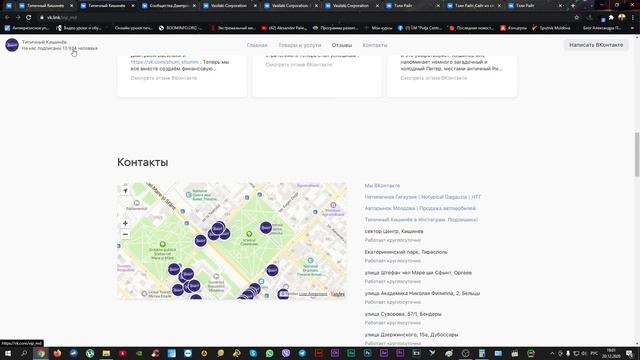Screen dimensions: 640x360
Task: Open a new browser tab with plus
Action: (573, 6)
